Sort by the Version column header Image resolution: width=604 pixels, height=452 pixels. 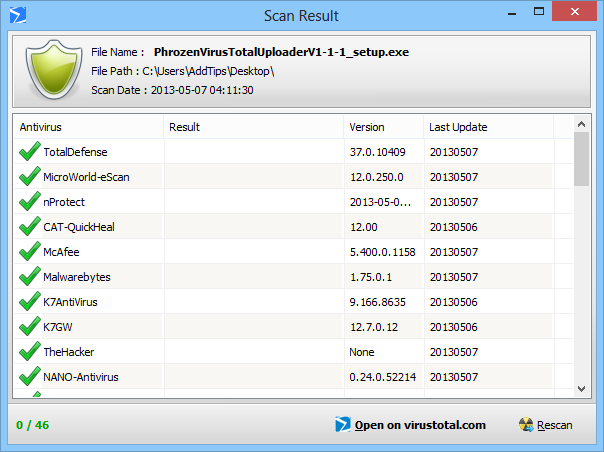tap(384, 127)
